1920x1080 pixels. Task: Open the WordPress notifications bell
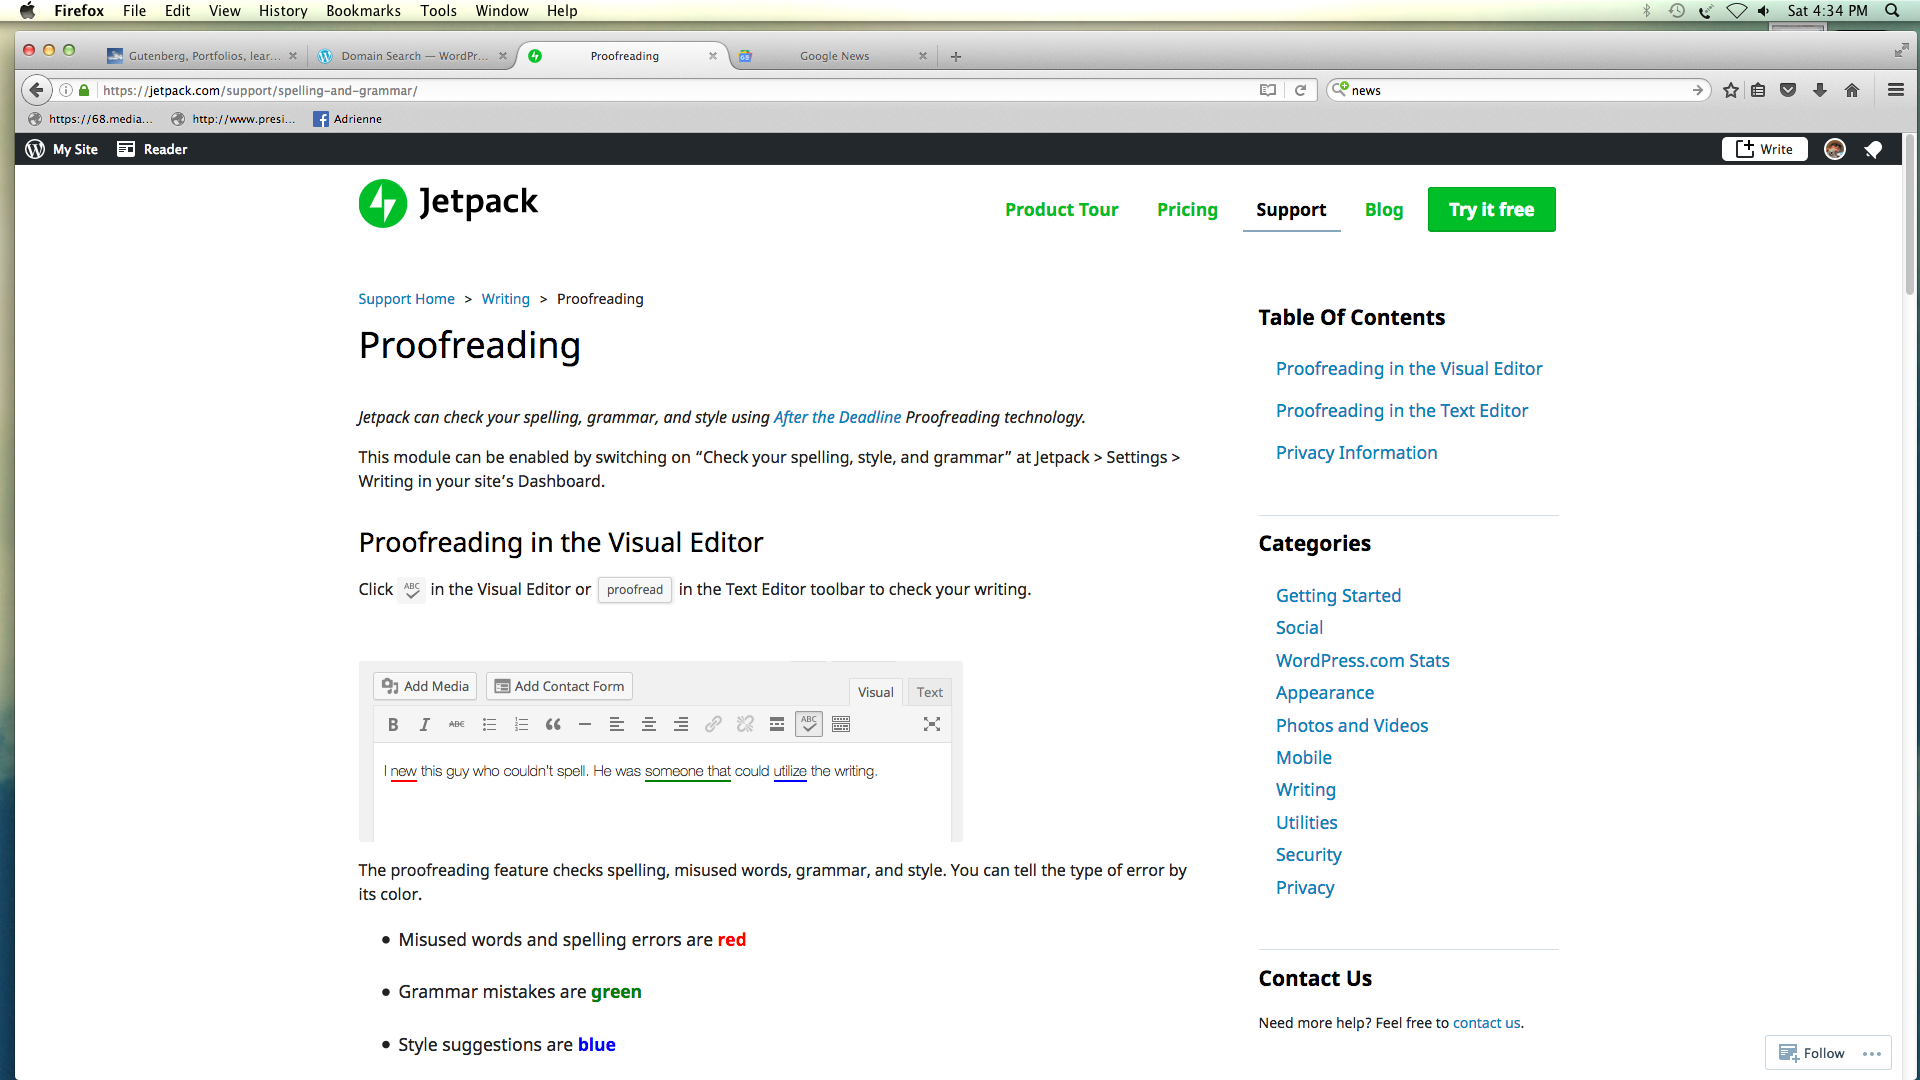1873,149
